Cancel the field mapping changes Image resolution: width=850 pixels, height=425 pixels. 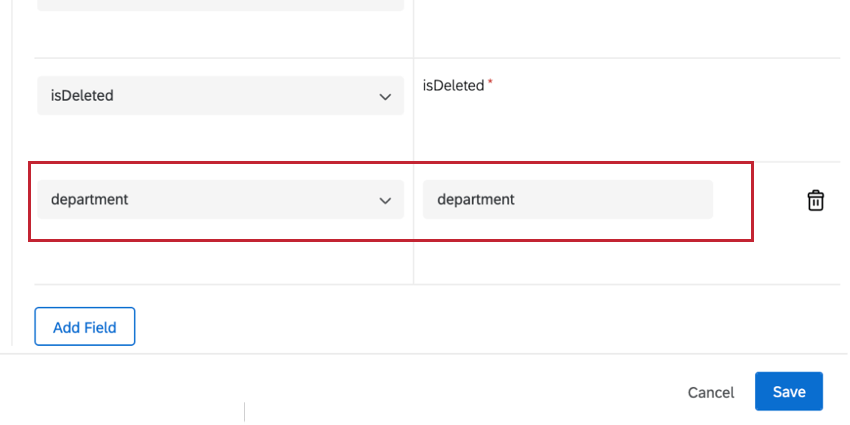[x=711, y=392]
